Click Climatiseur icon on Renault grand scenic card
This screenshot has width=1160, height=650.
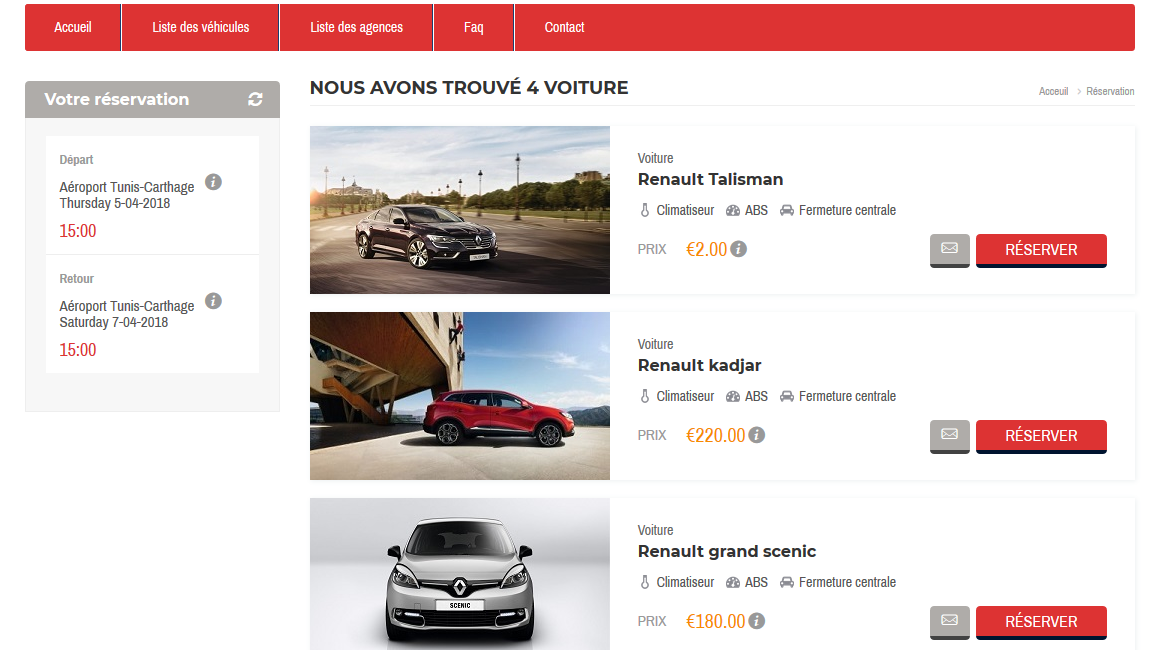pos(644,583)
